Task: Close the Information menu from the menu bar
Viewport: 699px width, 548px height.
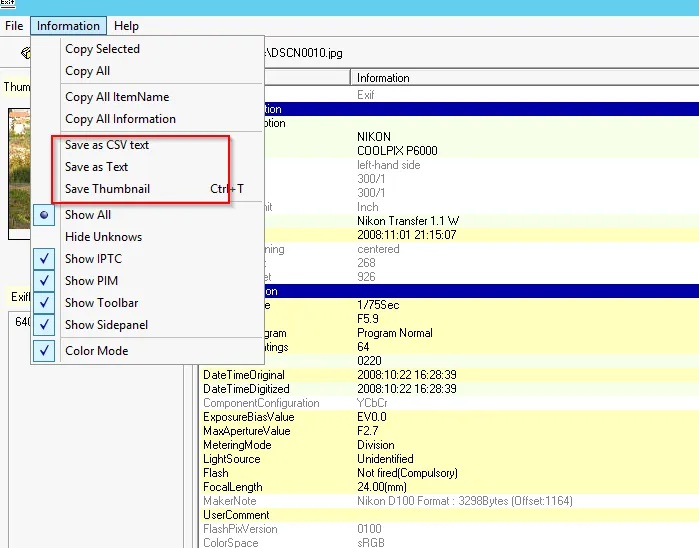Action: 68,26
